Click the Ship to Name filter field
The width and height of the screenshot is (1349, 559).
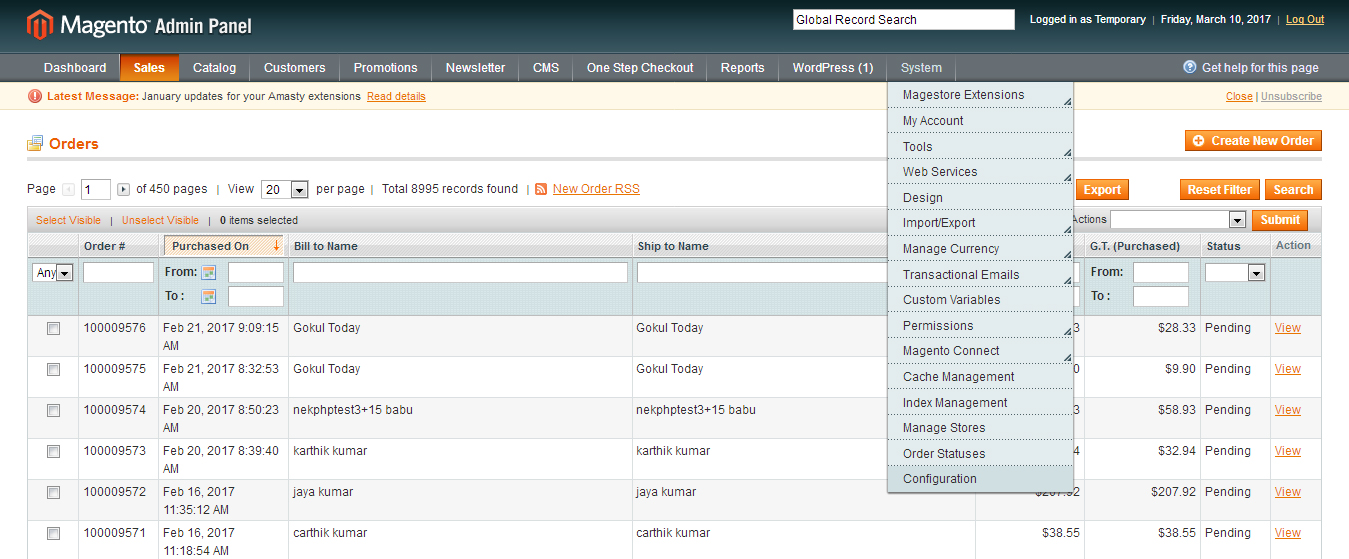coord(763,272)
